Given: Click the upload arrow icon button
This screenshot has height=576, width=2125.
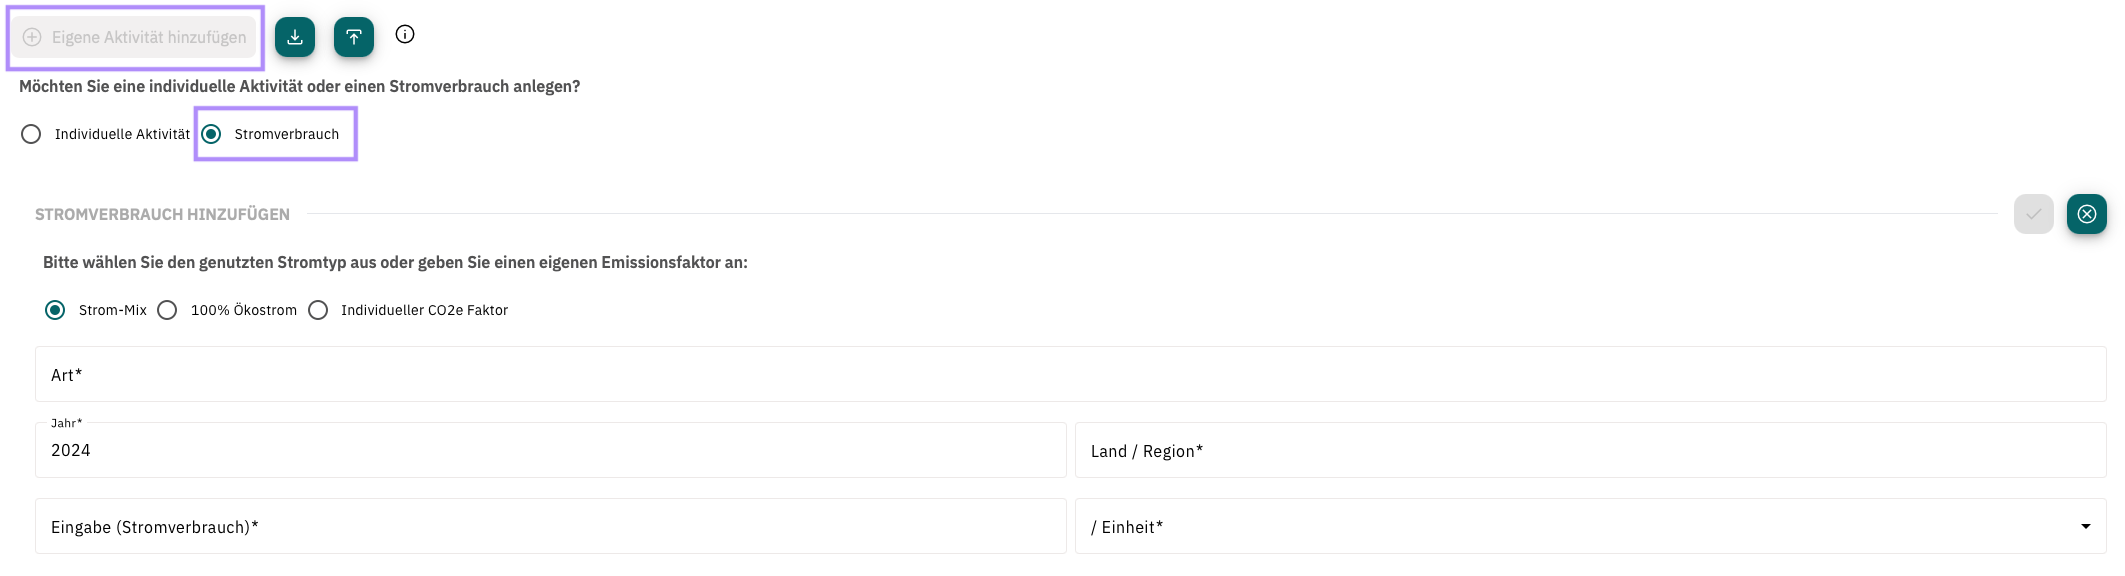Looking at the screenshot, I should 354,37.
